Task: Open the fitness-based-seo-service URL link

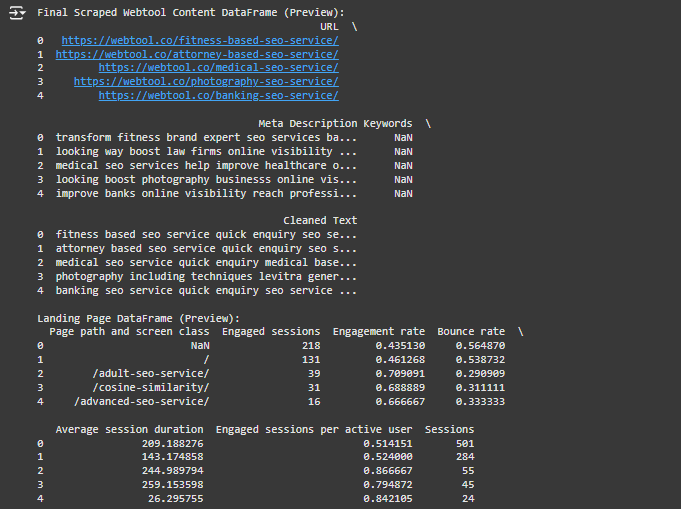Action: pyautogui.click(x=200, y=40)
